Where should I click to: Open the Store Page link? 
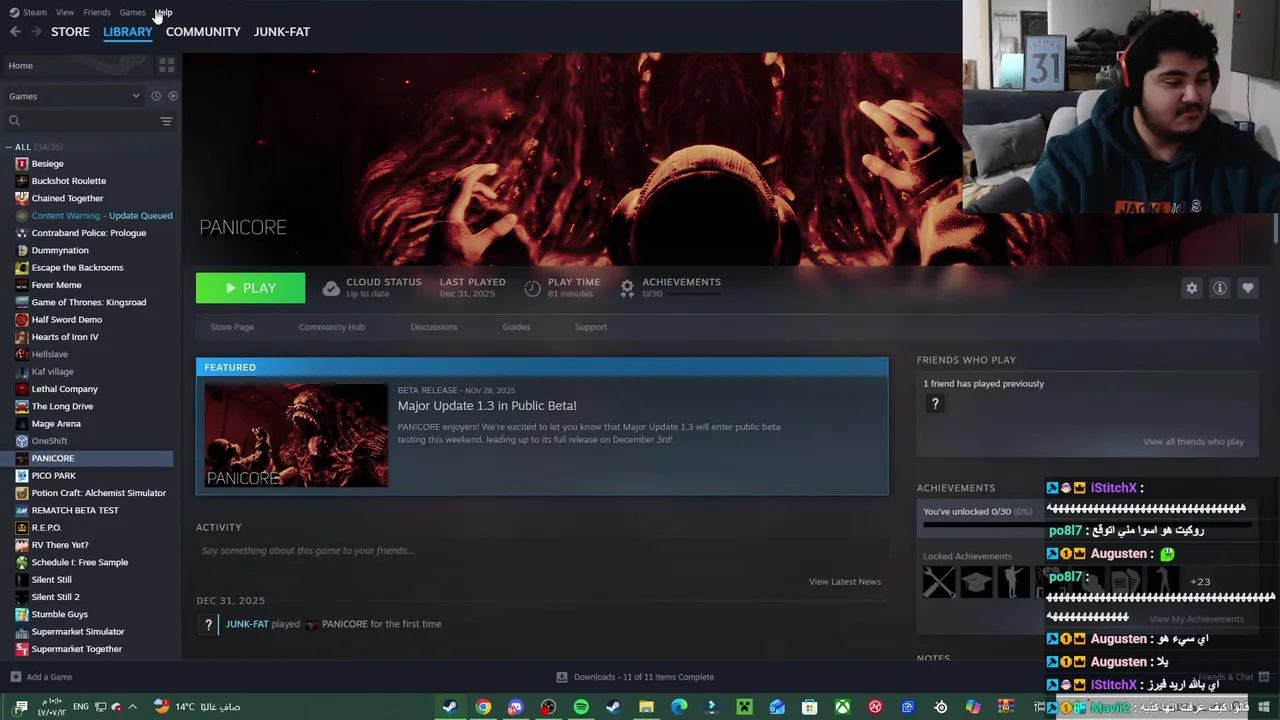[x=232, y=327]
